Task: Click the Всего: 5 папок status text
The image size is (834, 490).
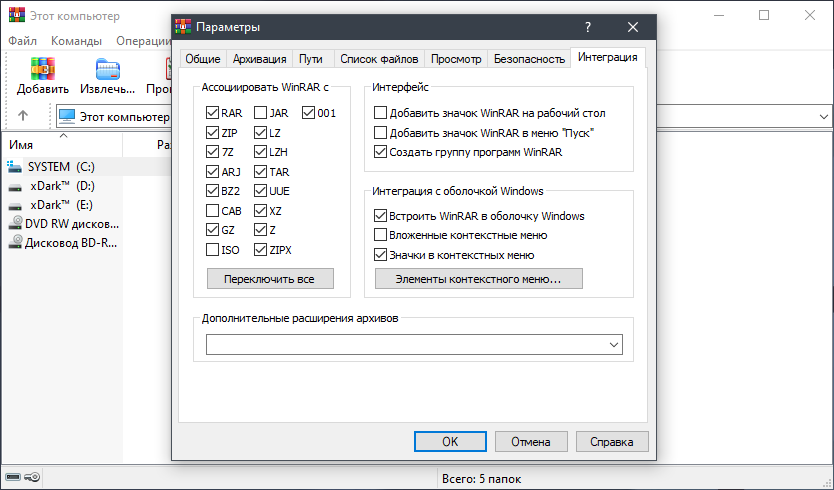Action: click(481, 479)
